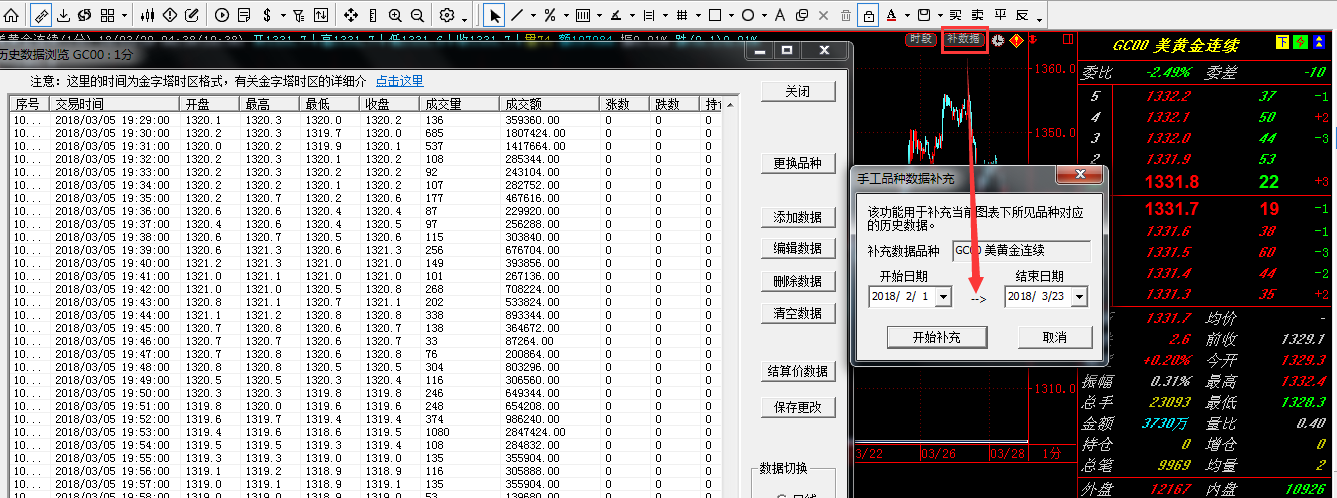This screenshot has height=498, width=1337.
Task: Open the end date dropdown
Action: click(x=1078, y=297)
